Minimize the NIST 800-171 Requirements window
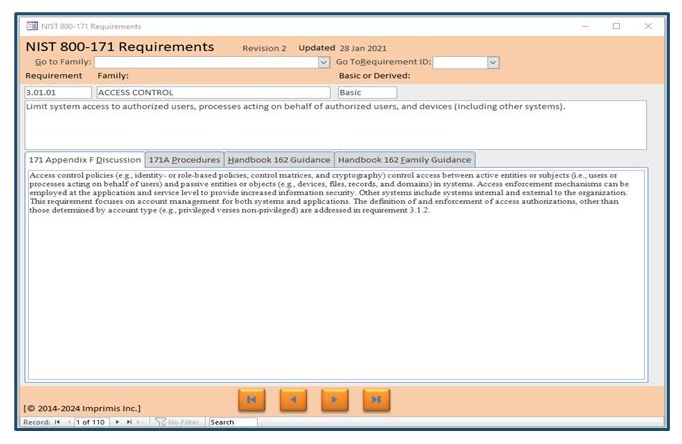 pyautogui.click(x=585, y=26)
